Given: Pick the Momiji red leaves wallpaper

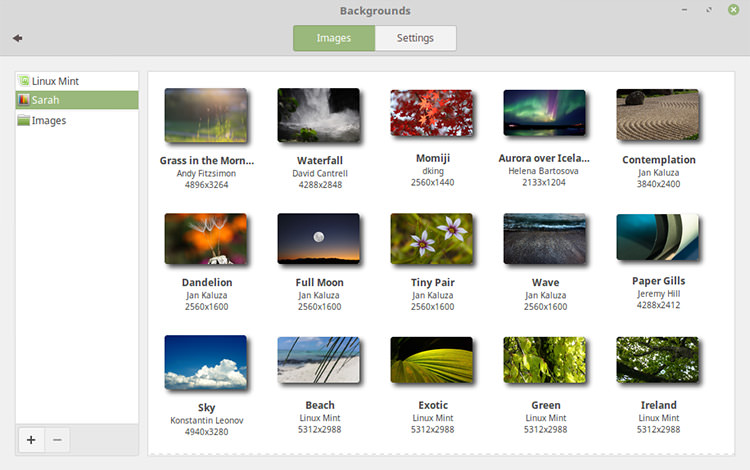Looking at the screenshot, I should (x=431, y=113).
